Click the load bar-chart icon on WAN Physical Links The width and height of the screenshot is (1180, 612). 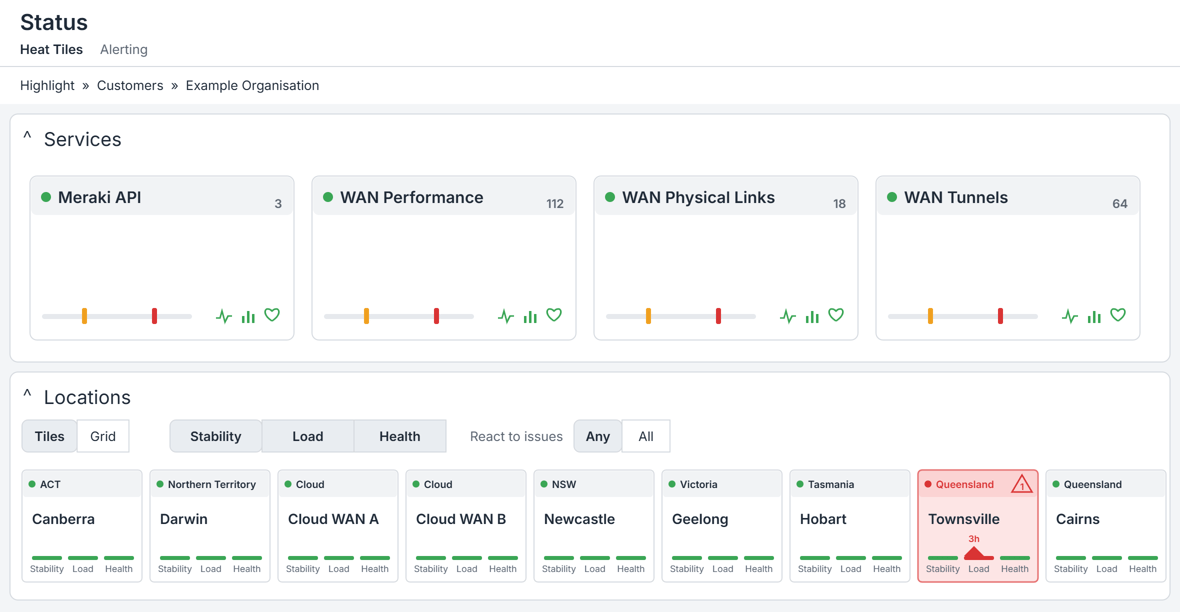(812, 316)
